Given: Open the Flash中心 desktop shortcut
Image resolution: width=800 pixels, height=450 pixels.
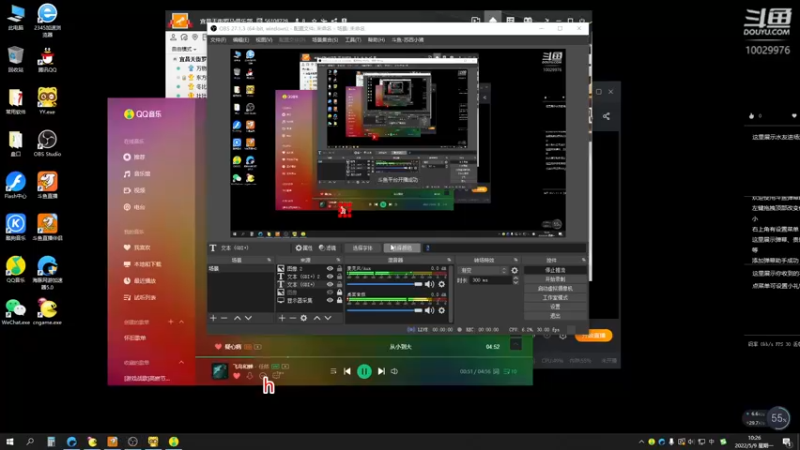Looking at the screenshot, I should 15,185.
